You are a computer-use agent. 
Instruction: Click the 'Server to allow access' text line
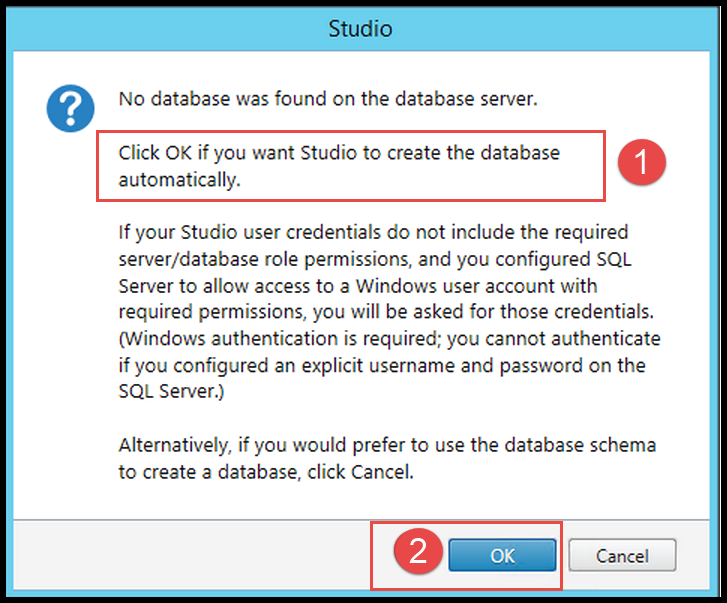pyautogui.click(x=357, y=286)
